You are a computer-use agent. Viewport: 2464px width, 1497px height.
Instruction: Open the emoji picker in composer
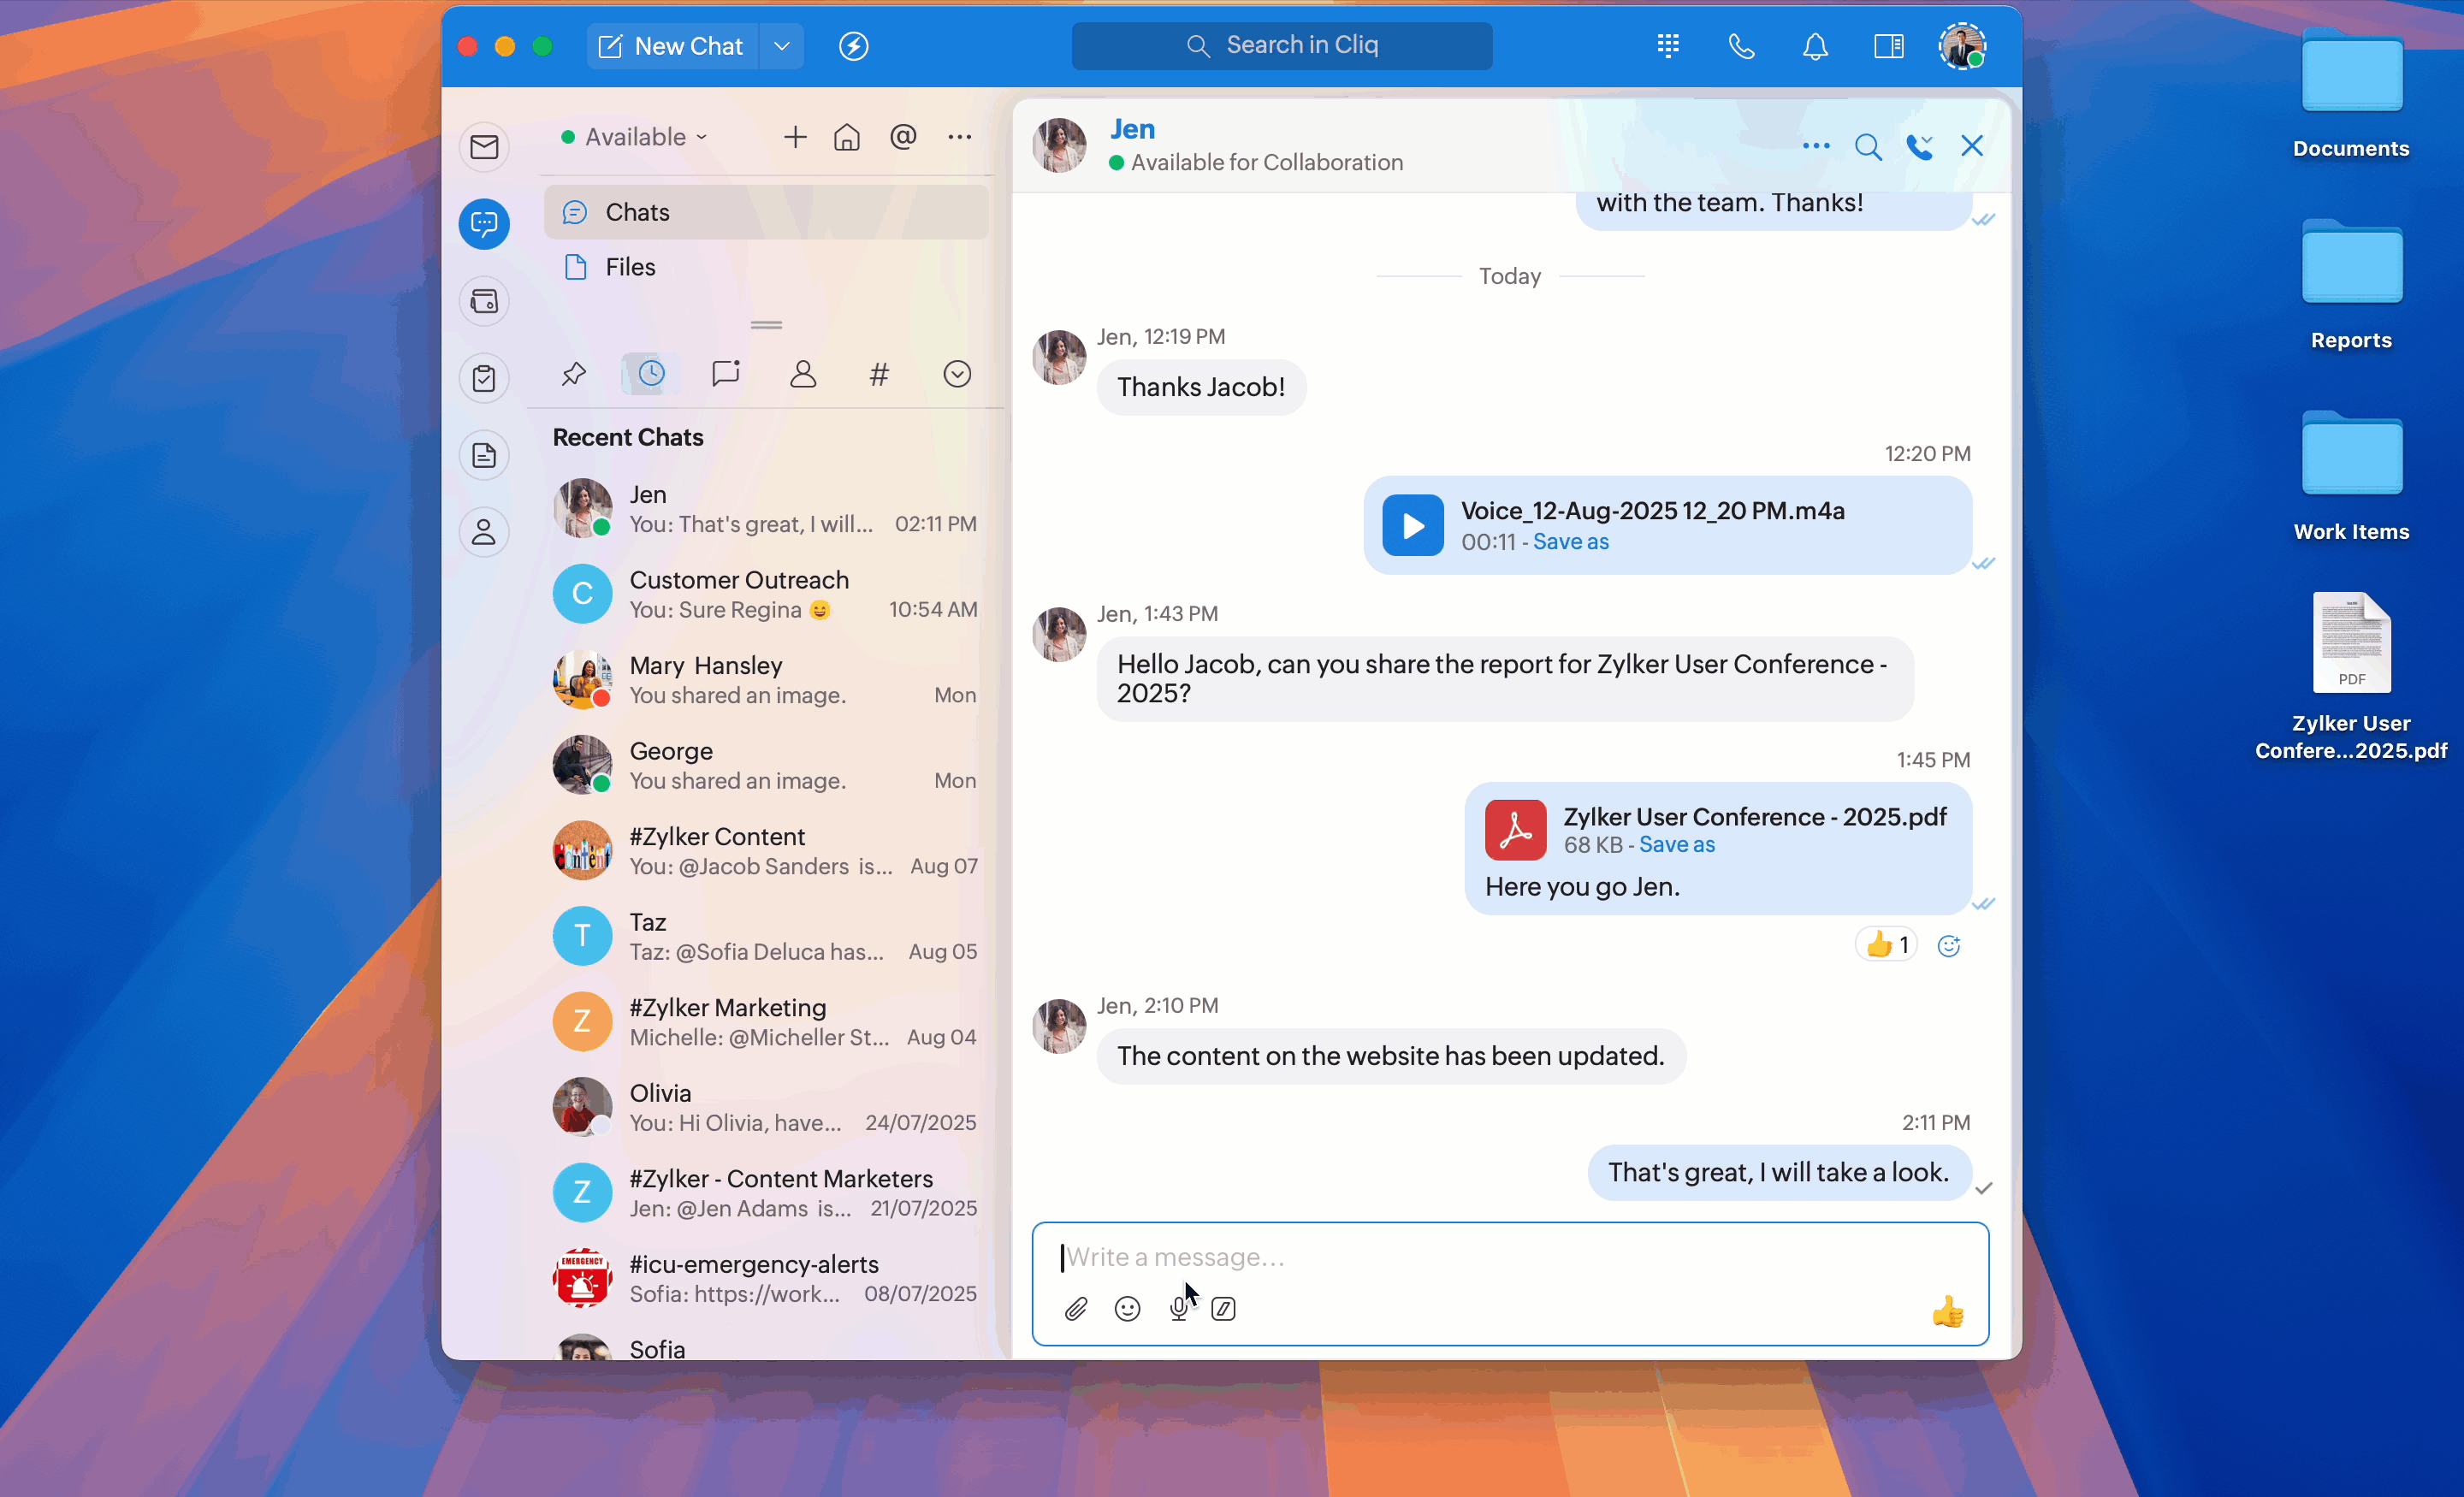(1127, 1308)
